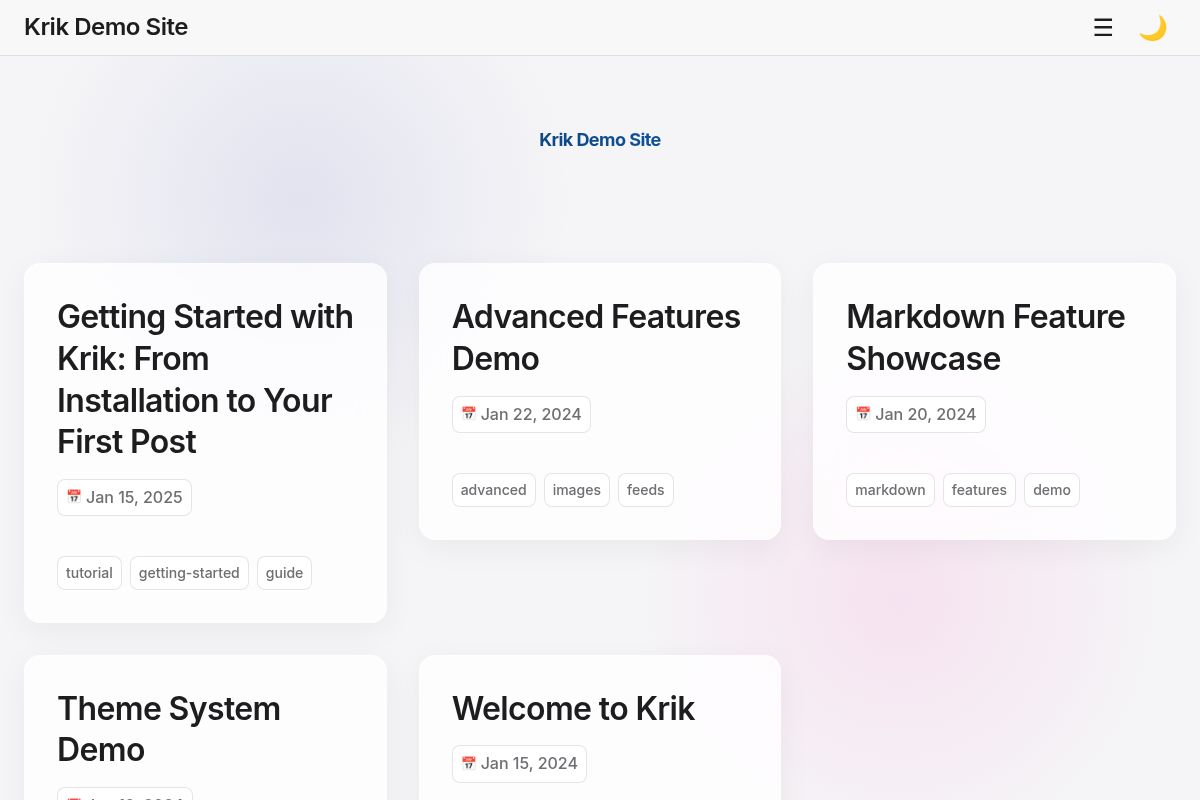This screenshot has width=1200, height=800.
Task: Select the guide tag
Action: (284, 573)
